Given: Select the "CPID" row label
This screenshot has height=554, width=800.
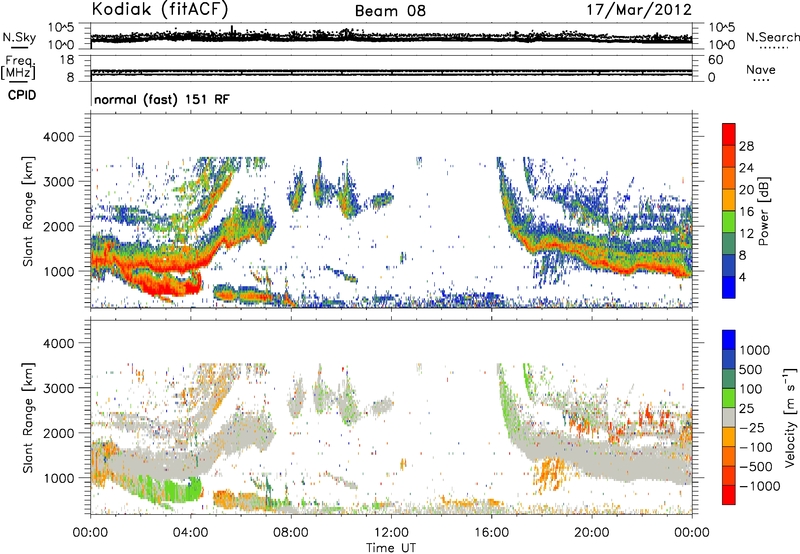Looking at the screenshot, I should (22, 95).
